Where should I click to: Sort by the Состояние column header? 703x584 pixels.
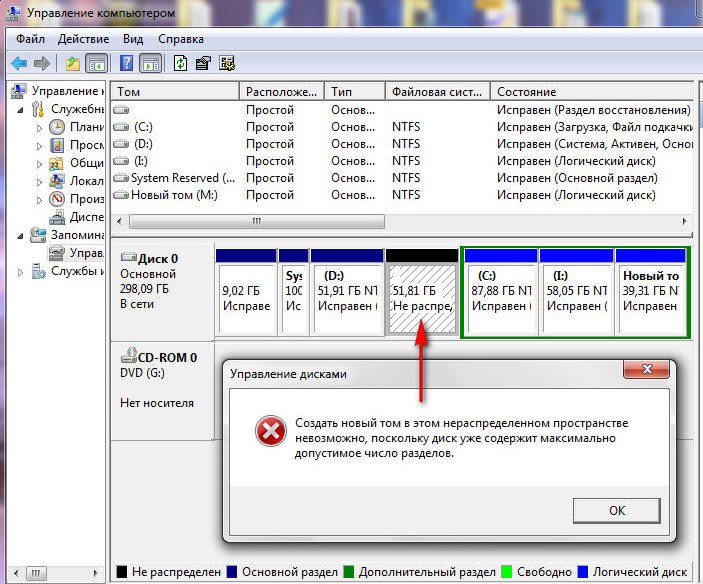592,91
